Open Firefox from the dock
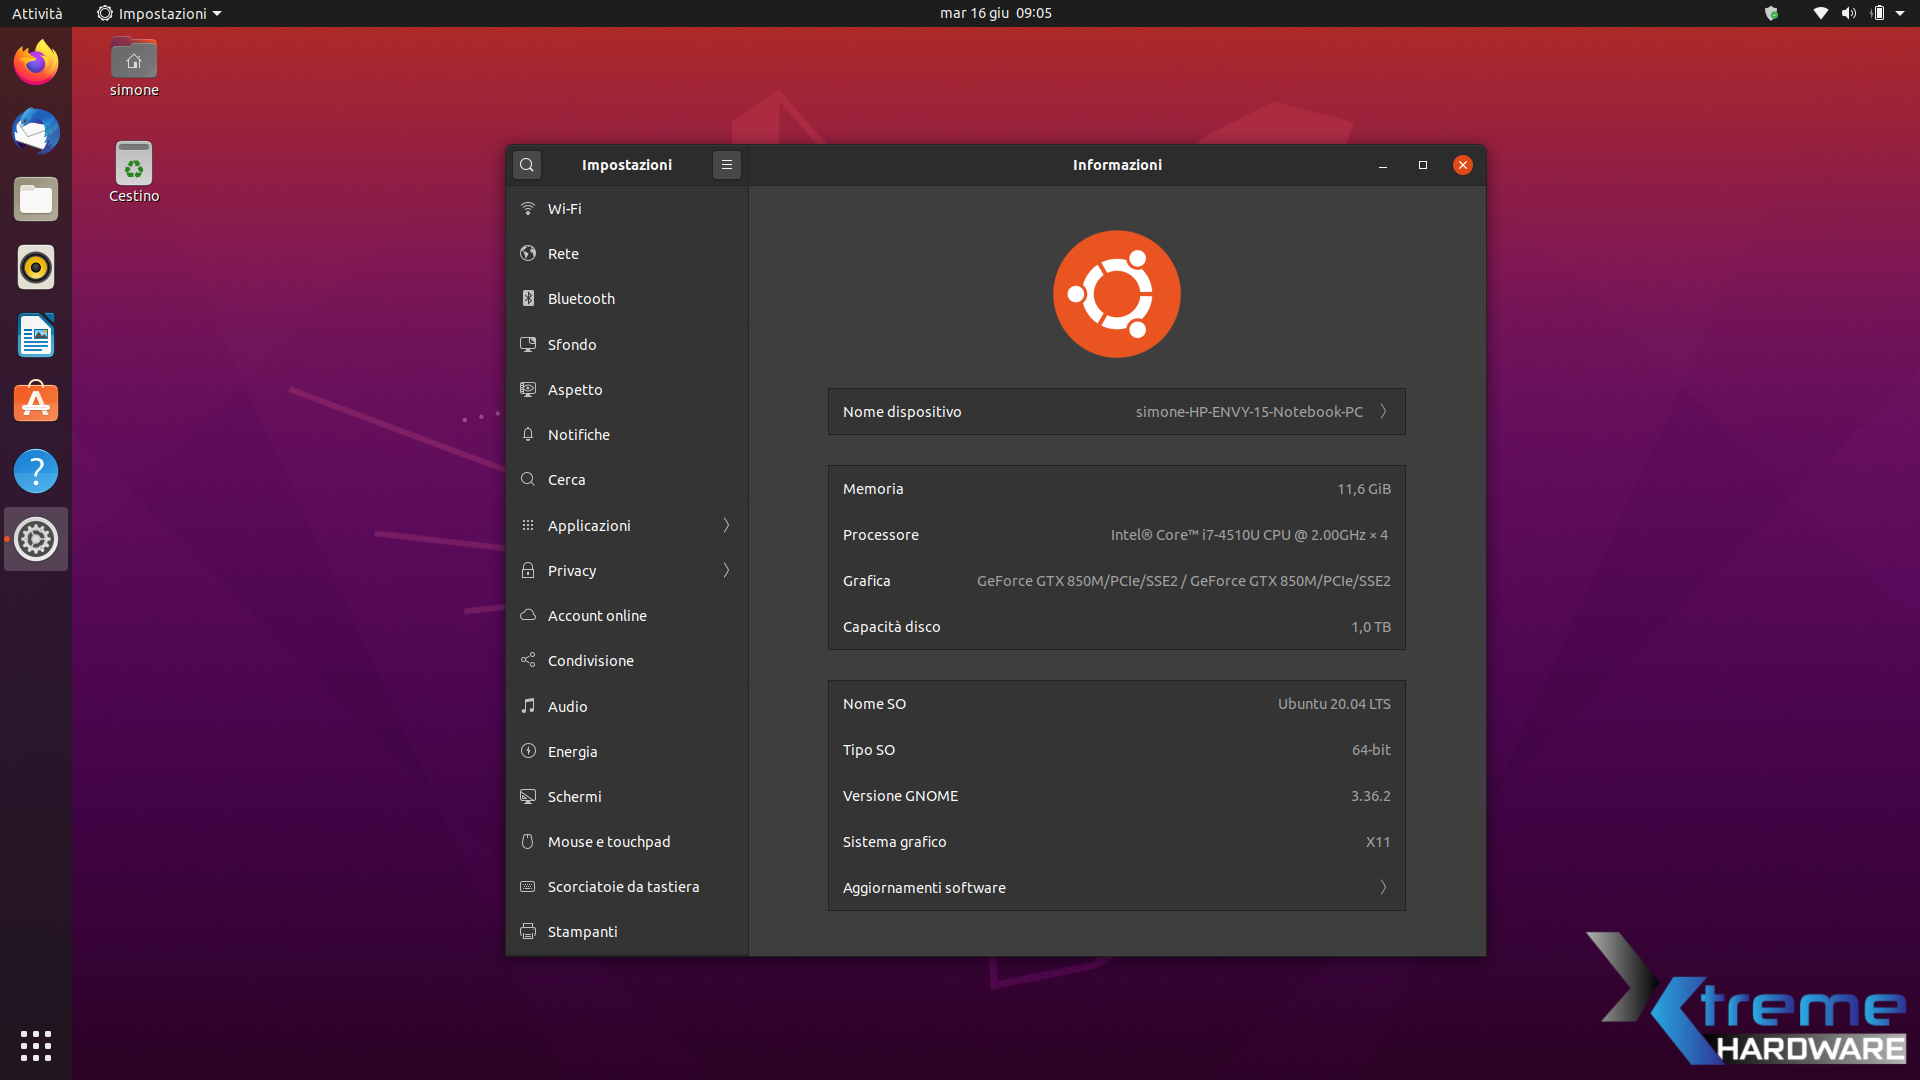1920x1080 pixels. pos(36,64)
